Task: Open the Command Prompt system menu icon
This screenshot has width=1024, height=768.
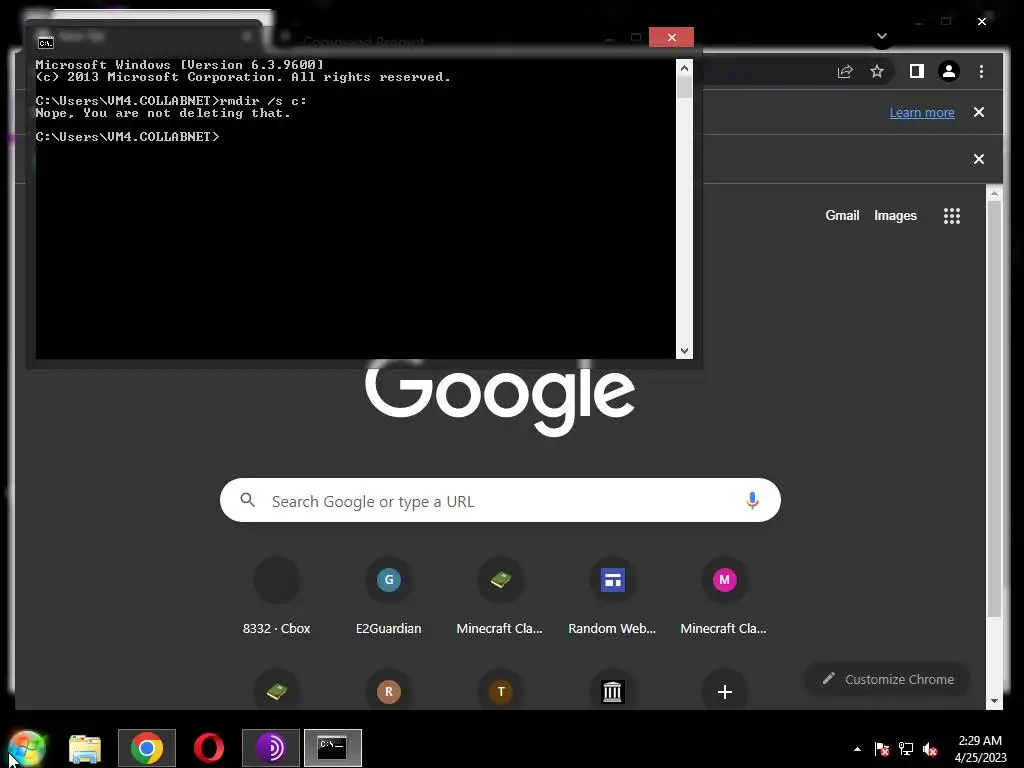Action: point(46,43)
